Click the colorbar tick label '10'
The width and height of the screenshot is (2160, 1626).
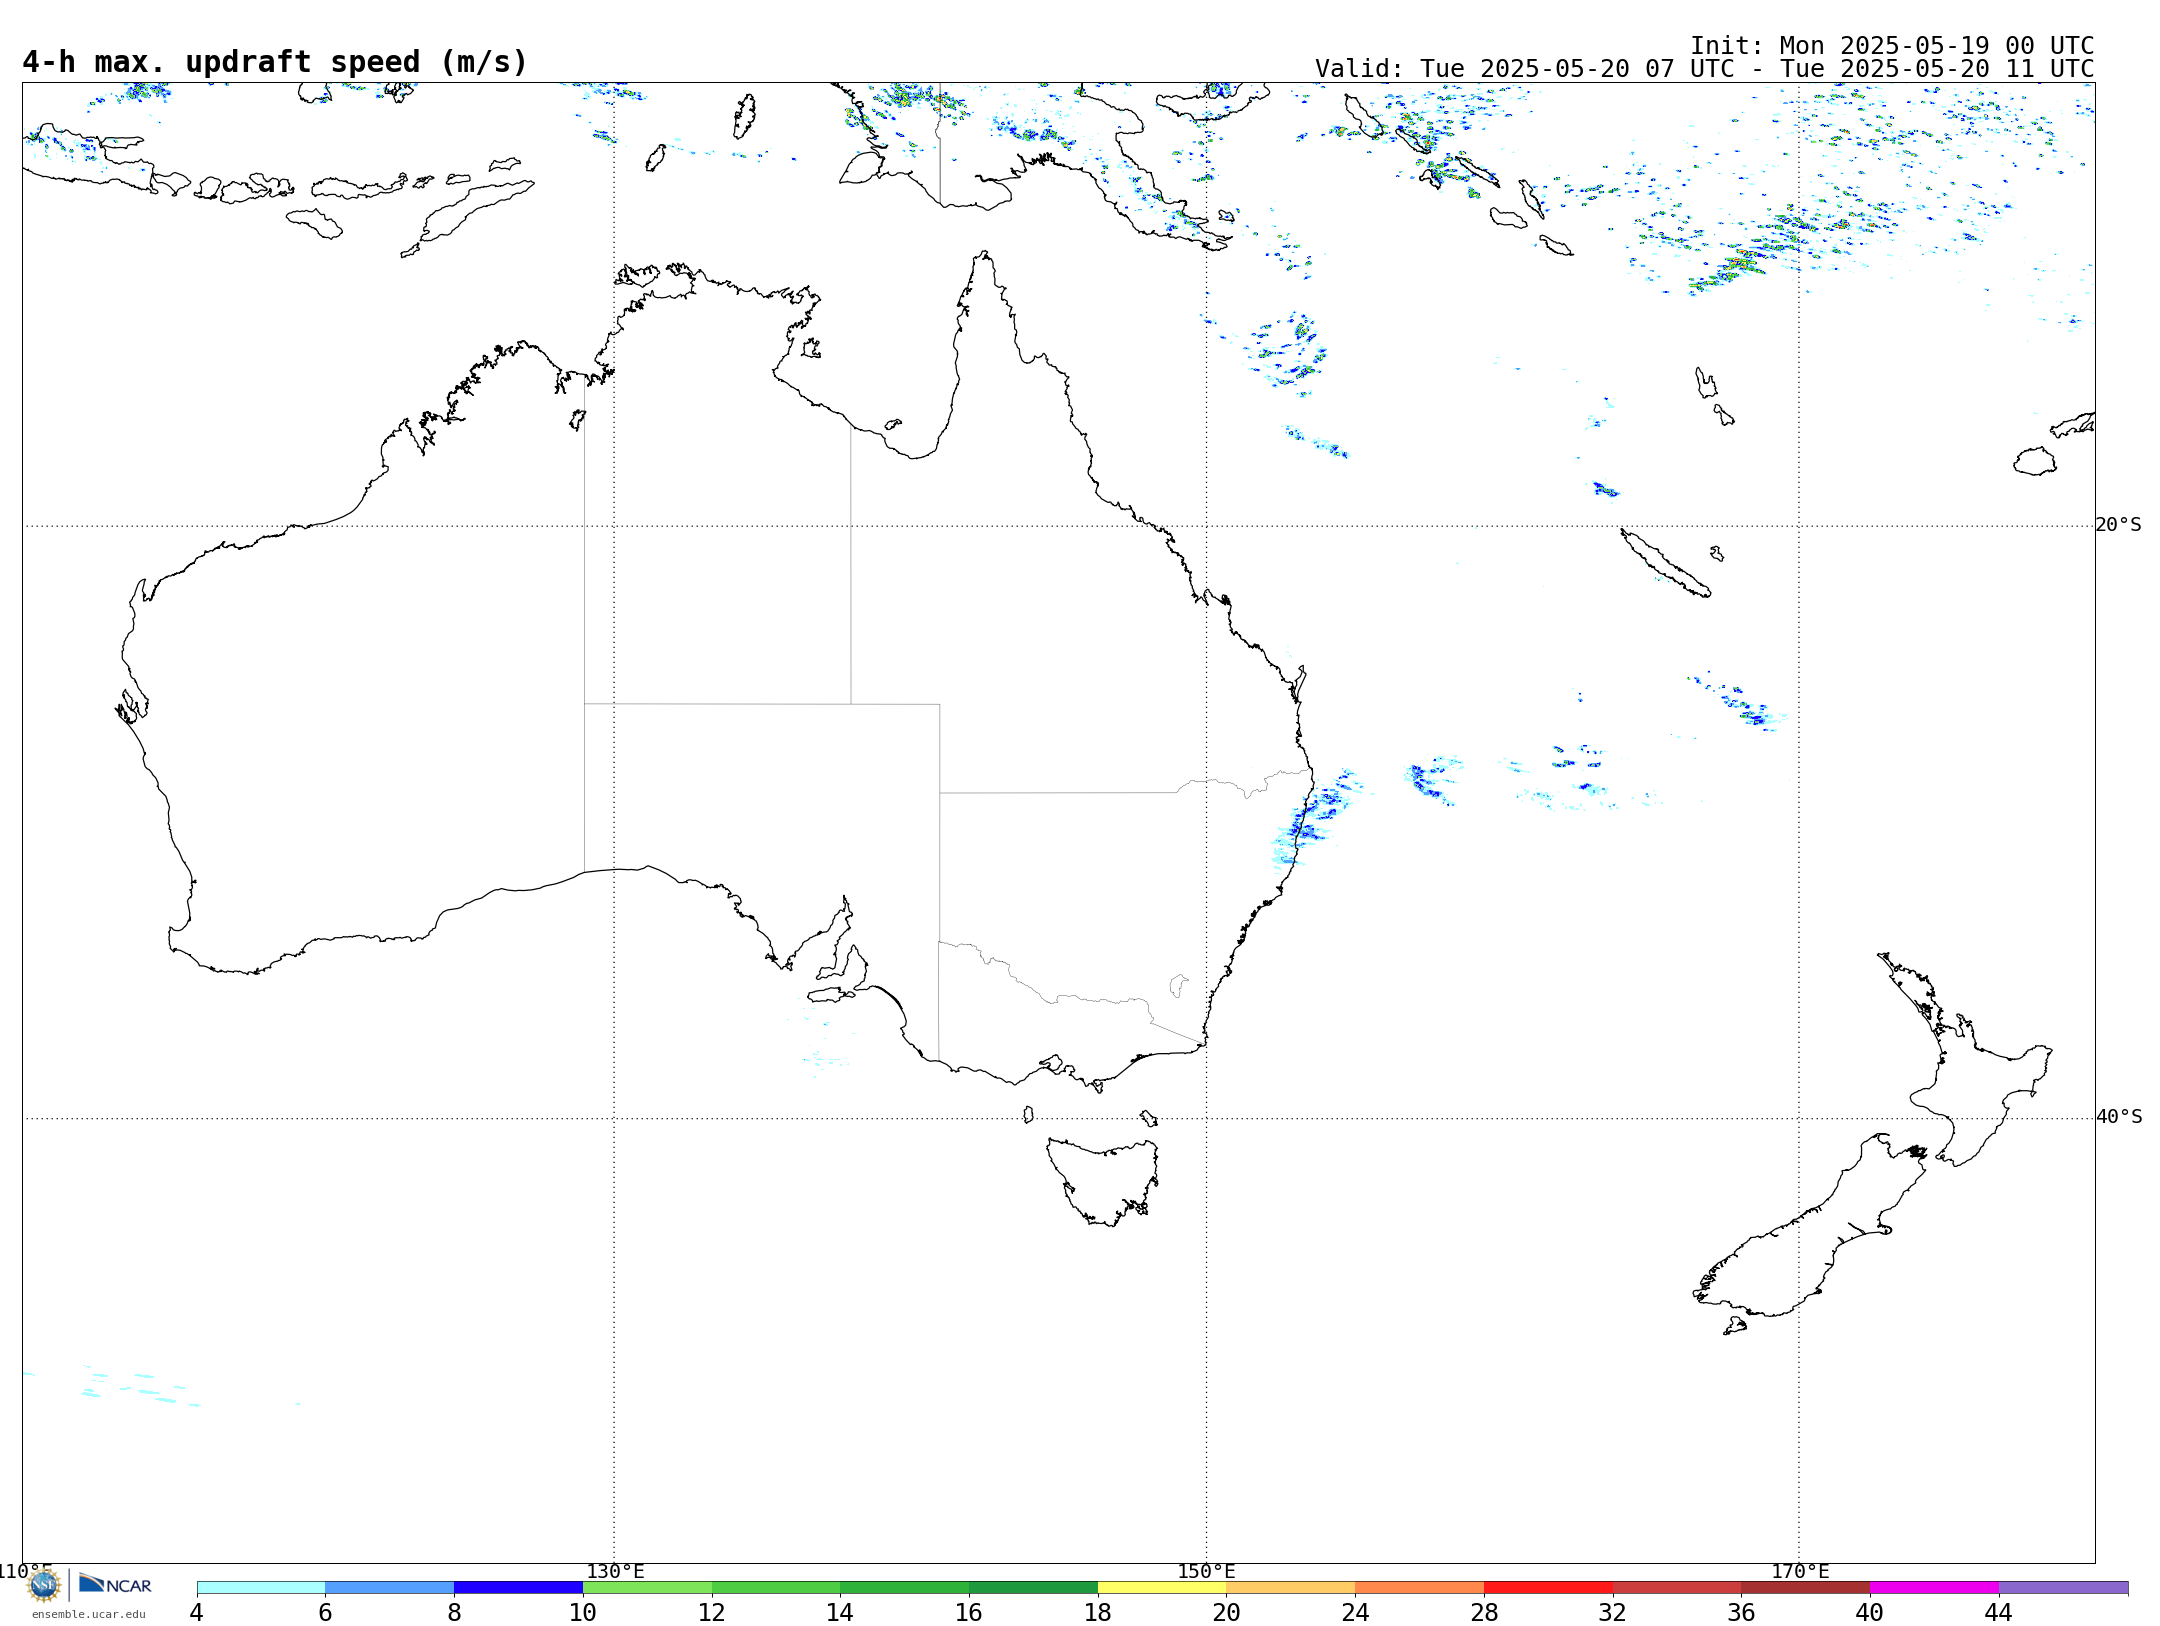pos(583,1612)
